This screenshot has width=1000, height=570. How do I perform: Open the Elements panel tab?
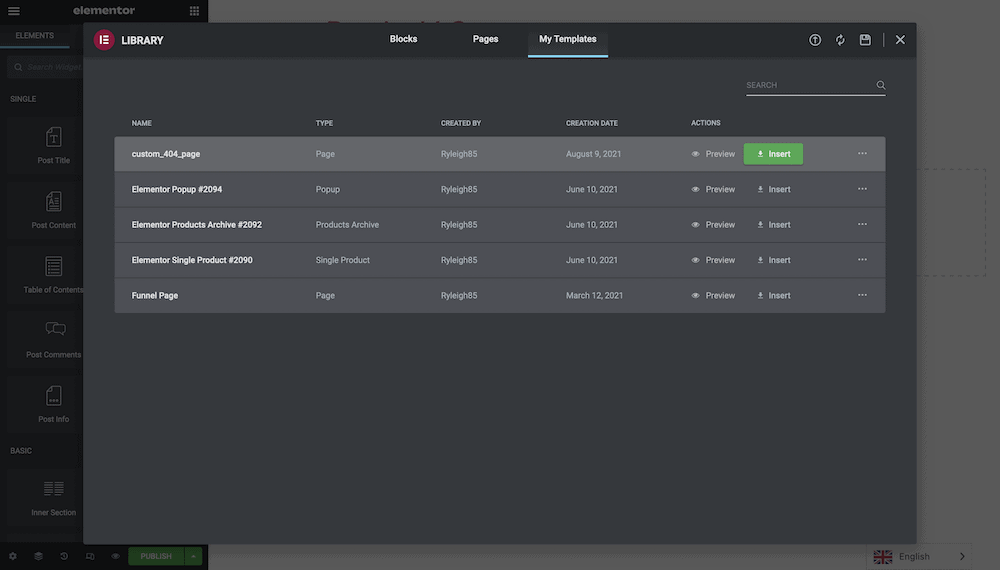(x=34, y=36)
